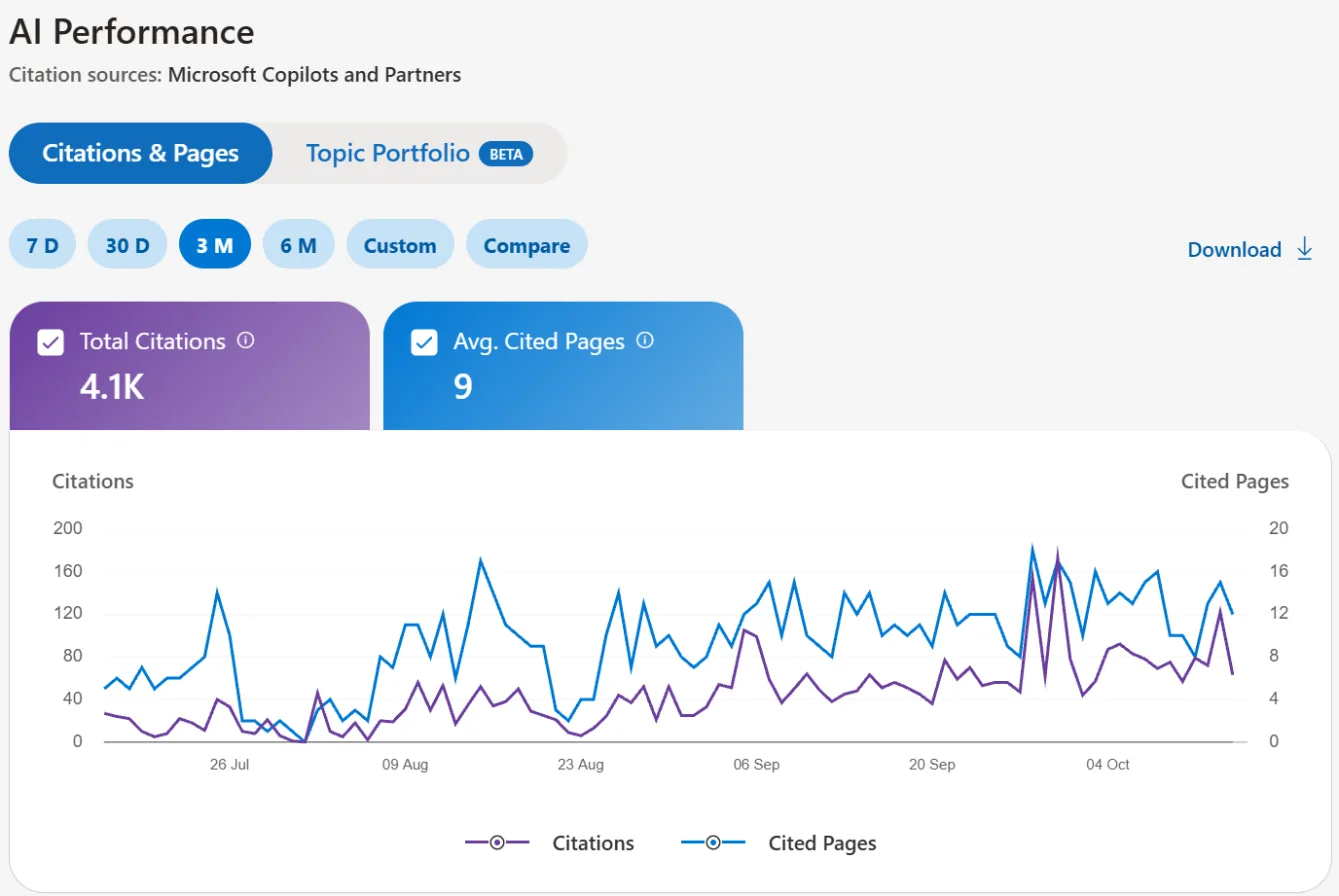Image resolution: width=1339 pixels, height=896 pixels.
Task: Click Microsoft Copilots and Partners text
Action: [315, 75]
